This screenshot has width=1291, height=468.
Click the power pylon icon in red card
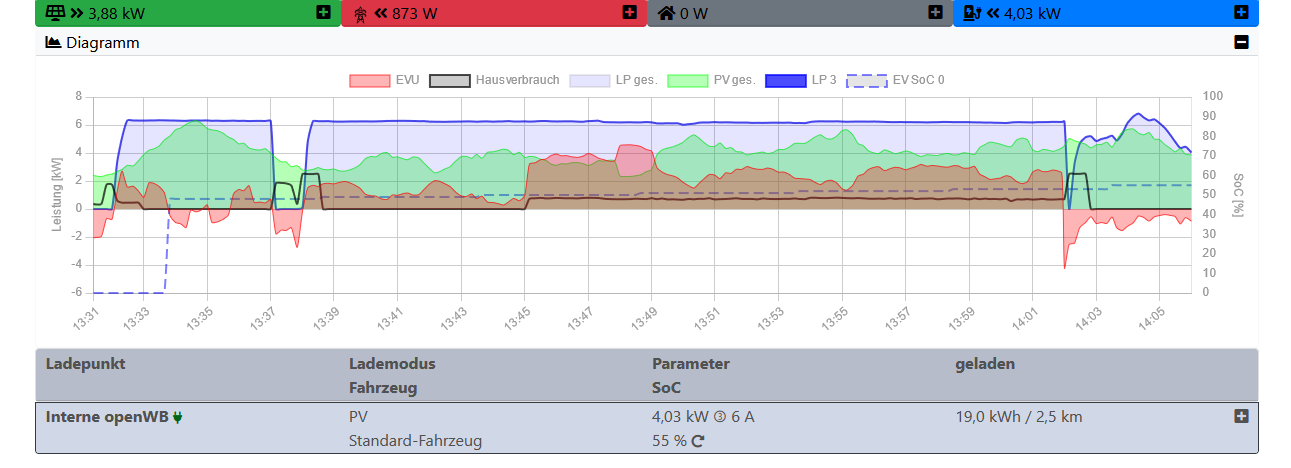[362, 13]
